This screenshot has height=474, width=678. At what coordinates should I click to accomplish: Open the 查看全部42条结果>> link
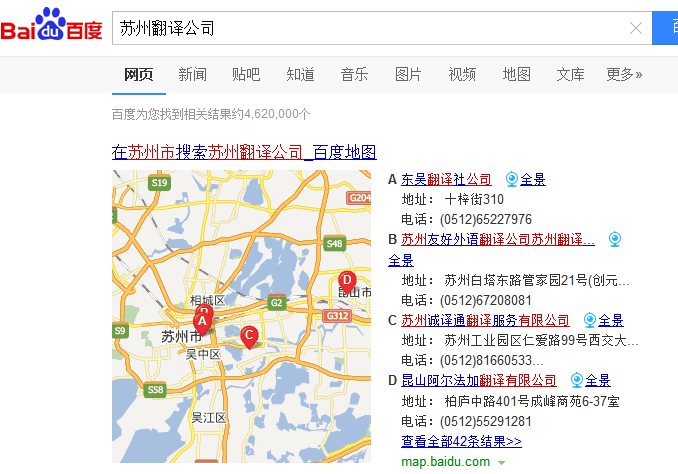coord(461,442)
